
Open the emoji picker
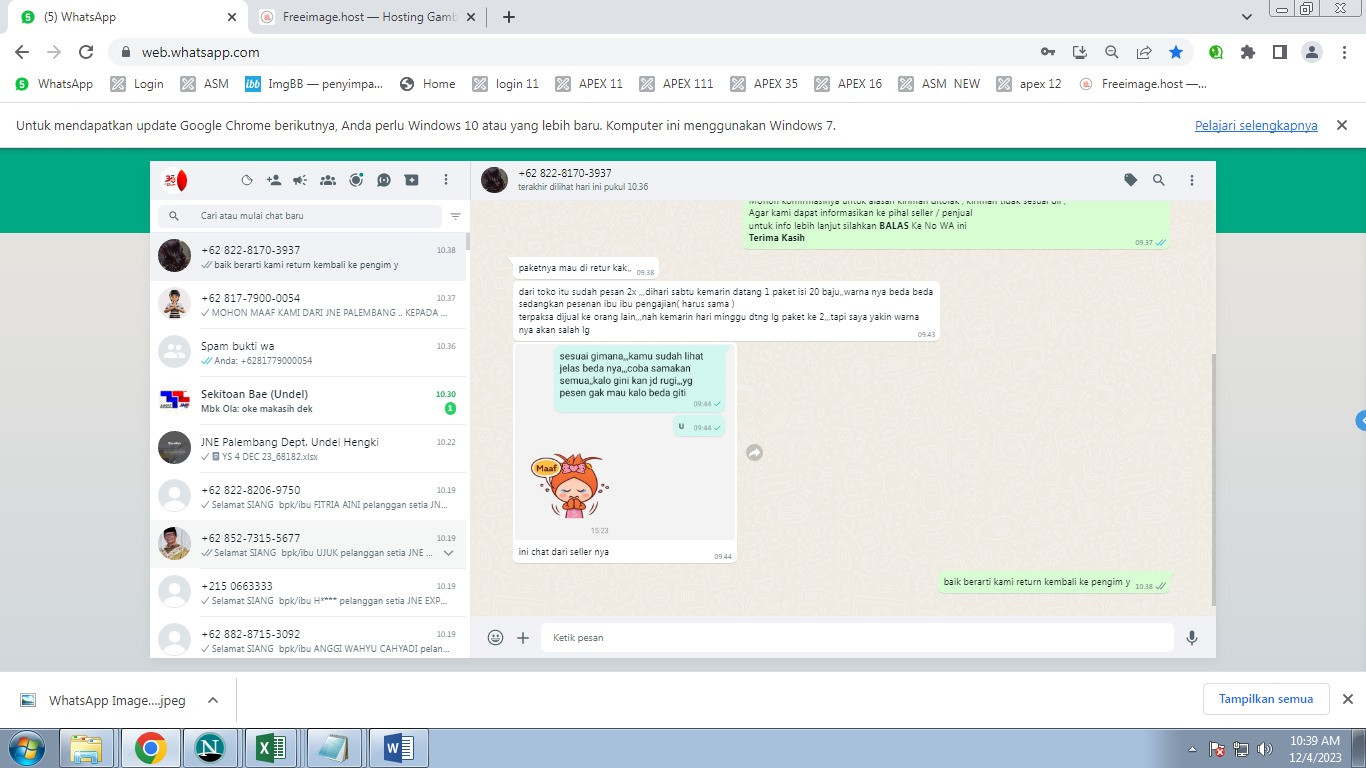[495, 637]
